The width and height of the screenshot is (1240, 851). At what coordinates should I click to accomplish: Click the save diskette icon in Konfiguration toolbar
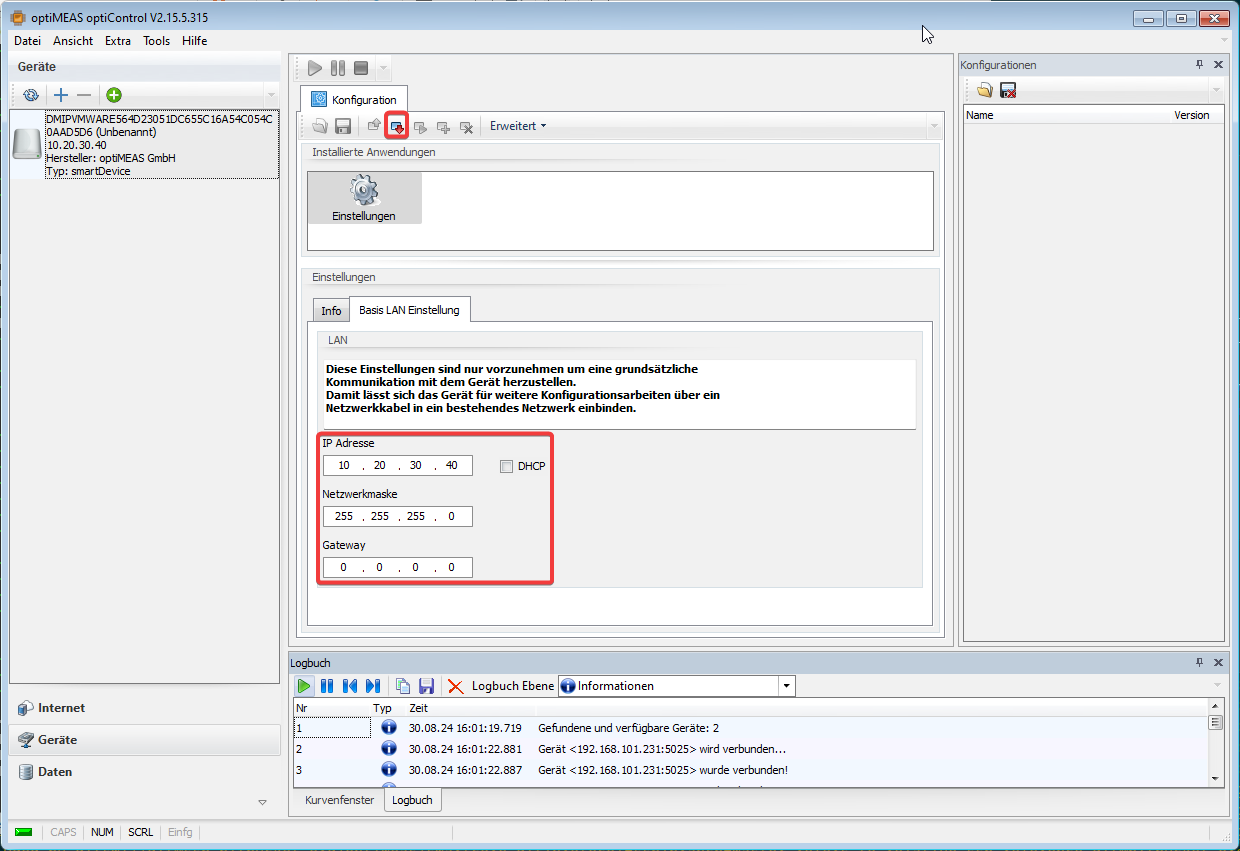pyautogui.click(x=342, y=127)
